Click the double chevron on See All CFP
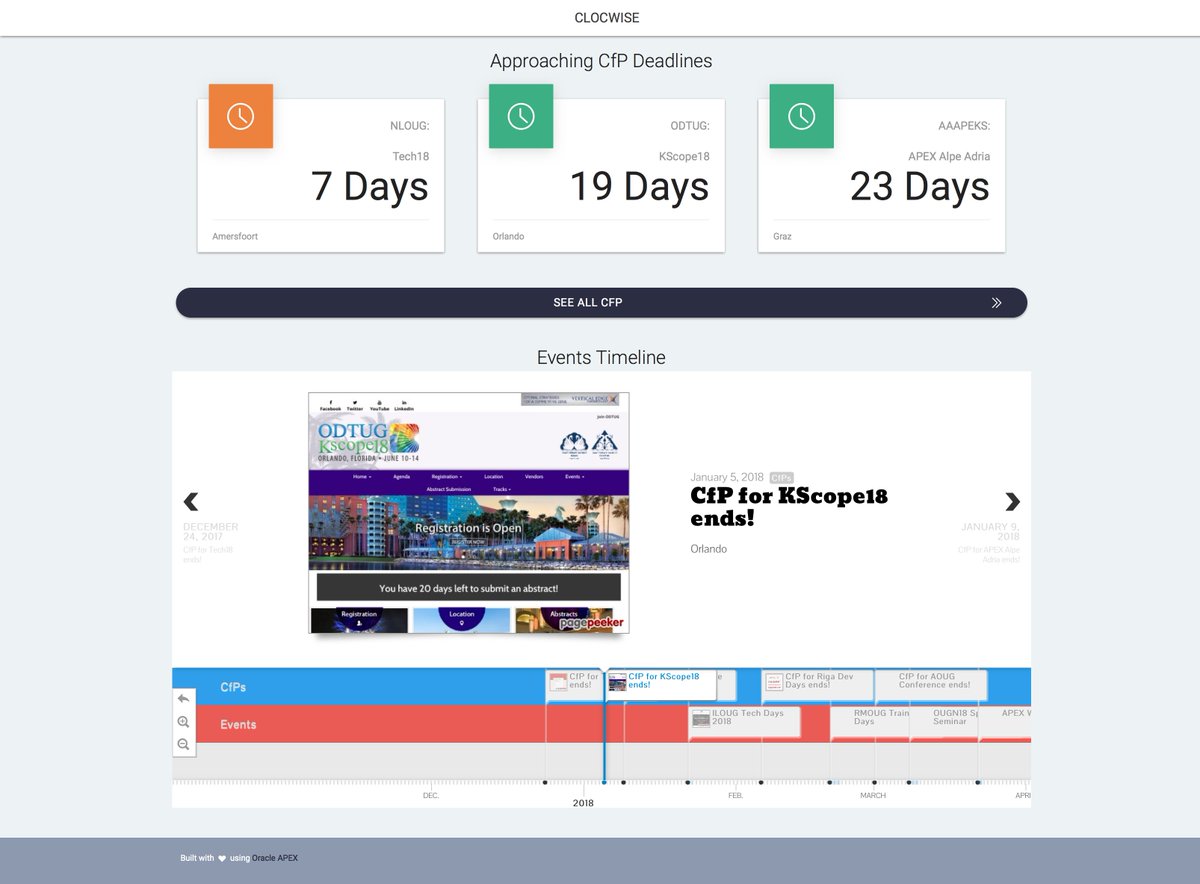Screen dimensions: 1200x884 (x=996, y=303)
